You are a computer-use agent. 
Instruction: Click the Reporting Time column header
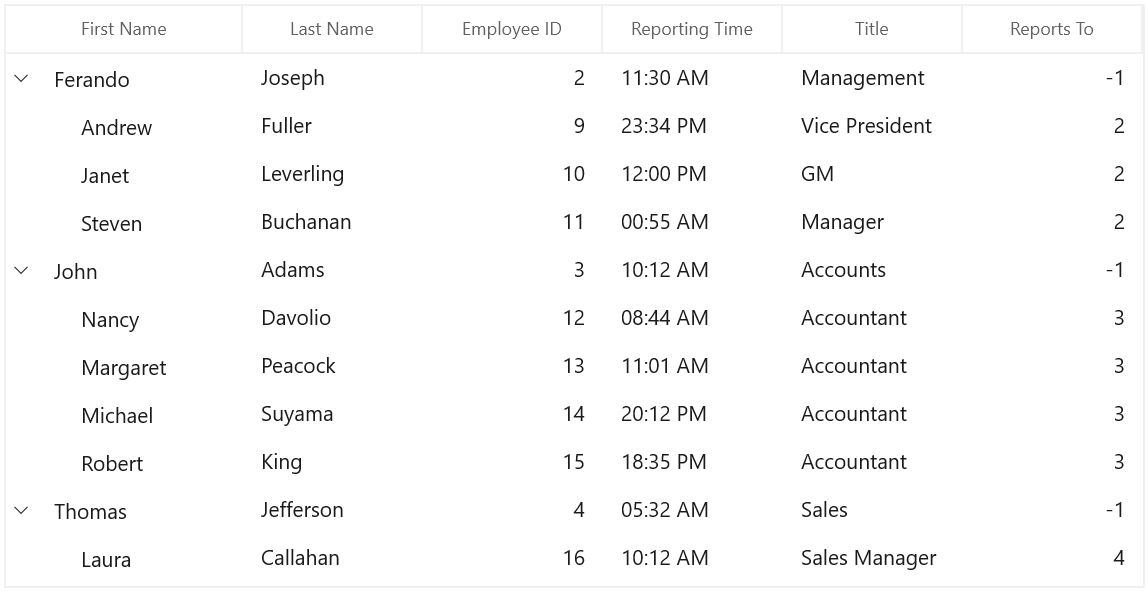tap(692, 29)
